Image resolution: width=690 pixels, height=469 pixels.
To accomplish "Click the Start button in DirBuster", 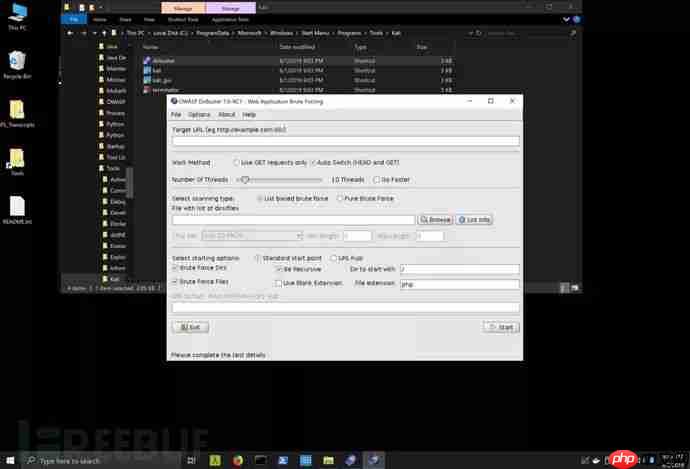I will (x=501, y=327).
